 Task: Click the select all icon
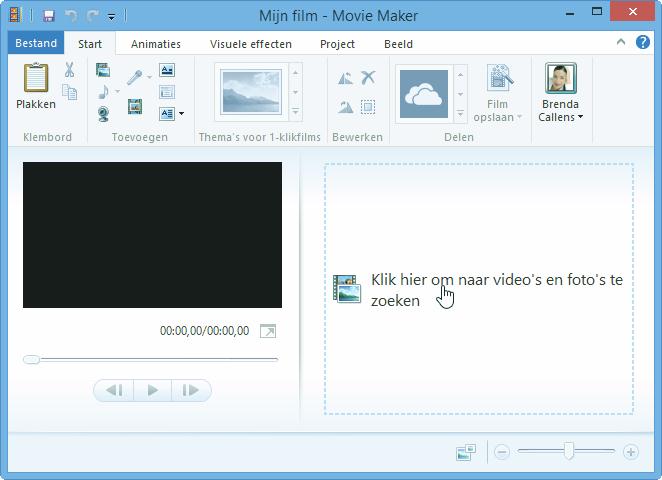[368, 107]
